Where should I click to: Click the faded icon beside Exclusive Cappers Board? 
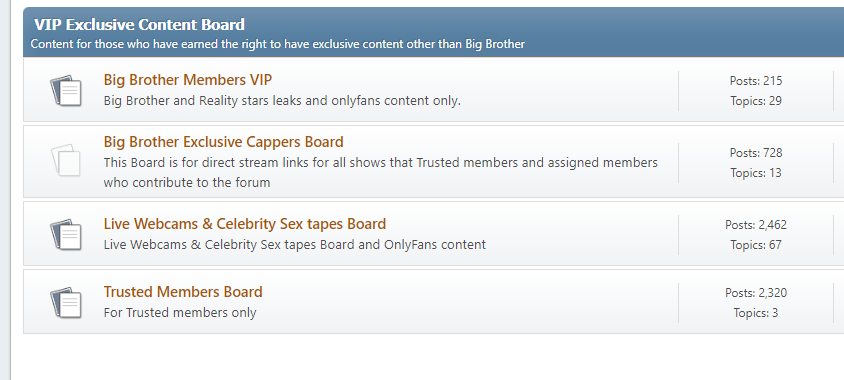pos(66,160)
